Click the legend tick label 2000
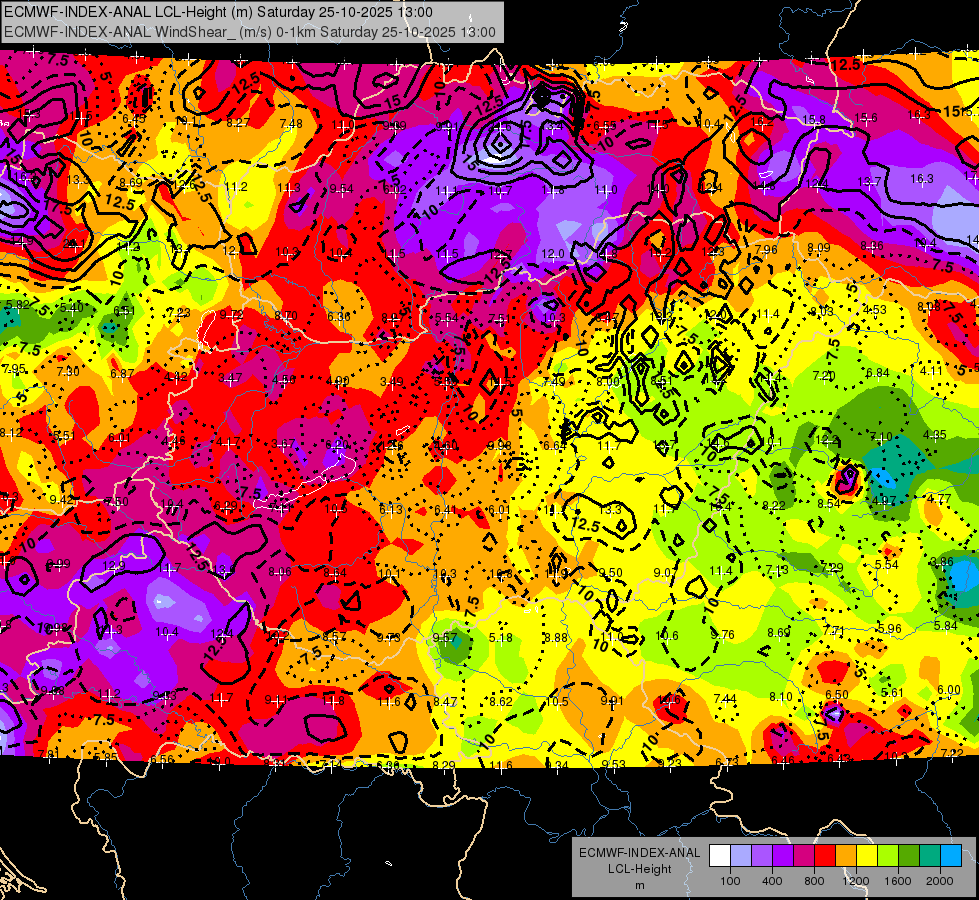 pyautogui.click(x=940, y=881)
